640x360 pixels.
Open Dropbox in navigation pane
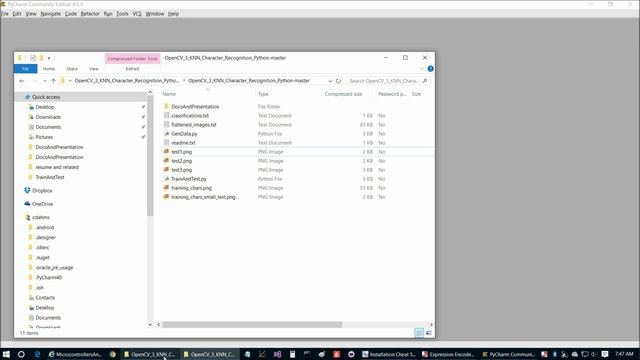[42, 191]
